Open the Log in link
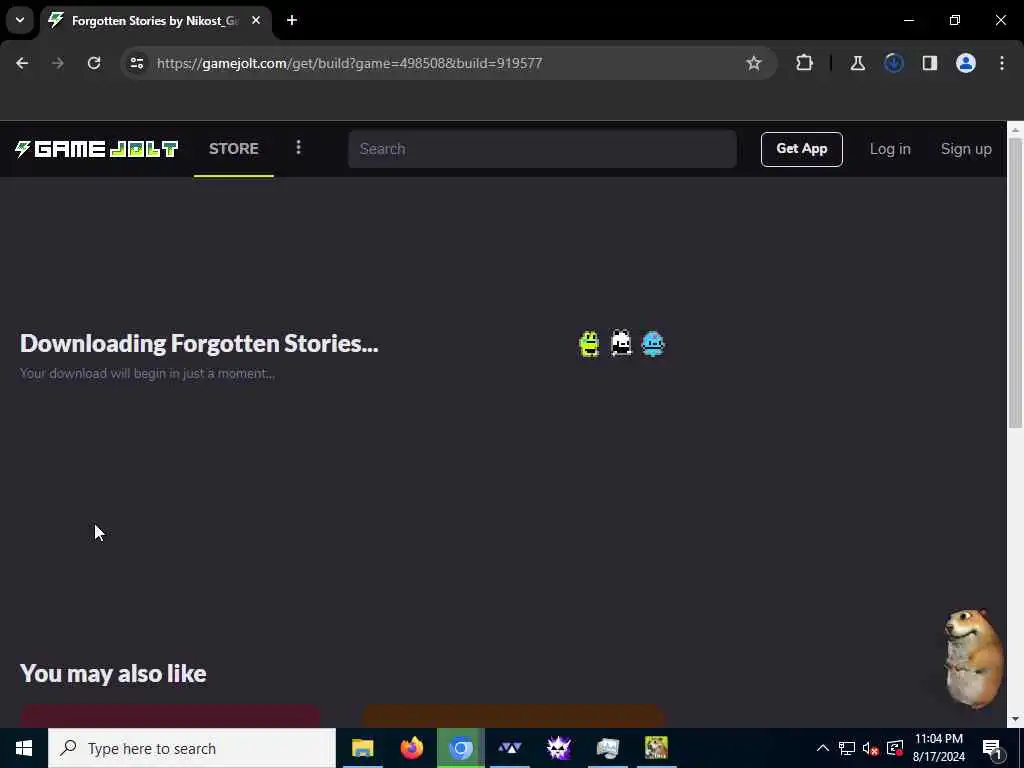Image resolution: width=1024 pixels, height=768 pixels. [x=889, y=149]
